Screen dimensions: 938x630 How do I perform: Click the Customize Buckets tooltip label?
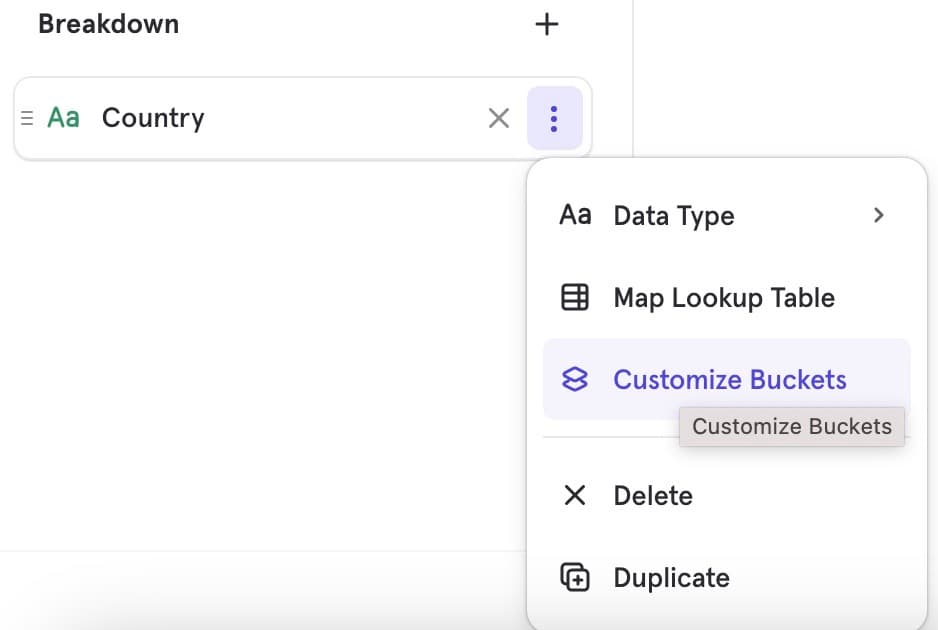tap(791, 426)
